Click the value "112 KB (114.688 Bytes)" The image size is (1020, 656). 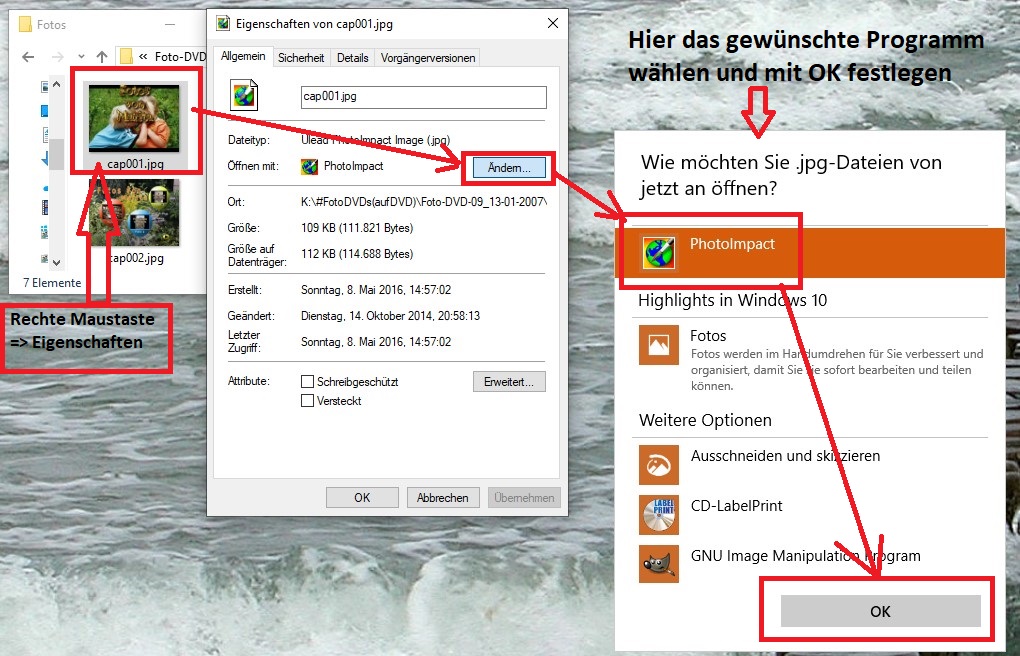pyautogui.click(x=357, y=254)
